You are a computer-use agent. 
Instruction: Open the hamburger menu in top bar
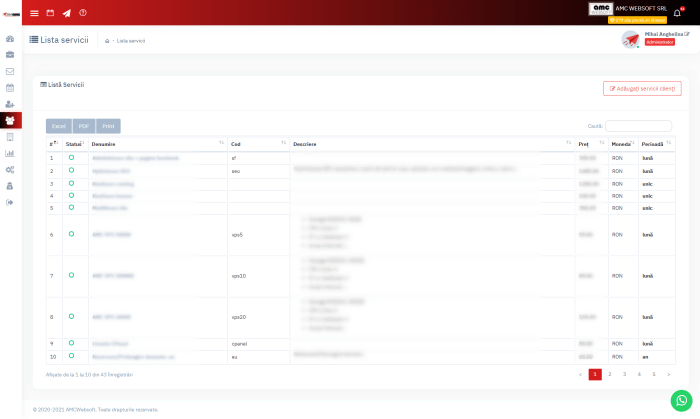[34, 13]
